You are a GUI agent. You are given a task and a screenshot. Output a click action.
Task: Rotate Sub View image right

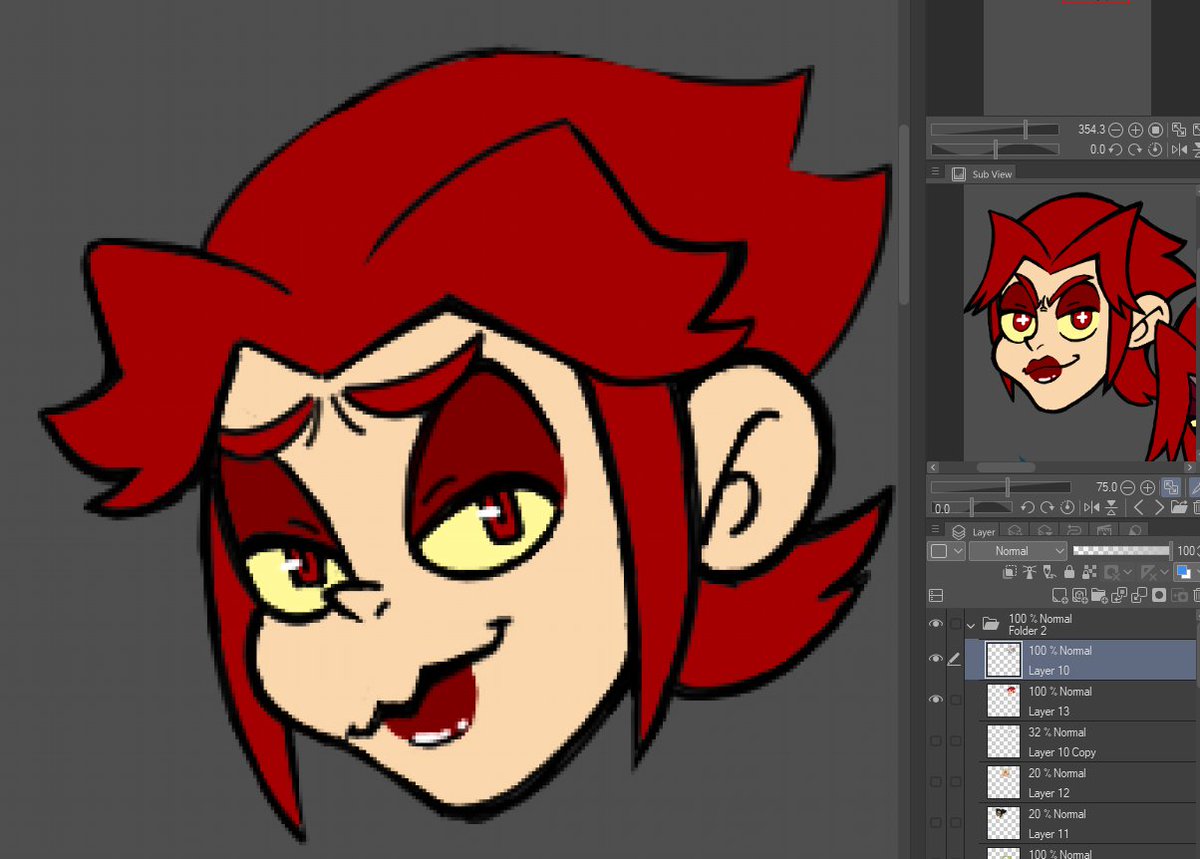coord(1047,508)
